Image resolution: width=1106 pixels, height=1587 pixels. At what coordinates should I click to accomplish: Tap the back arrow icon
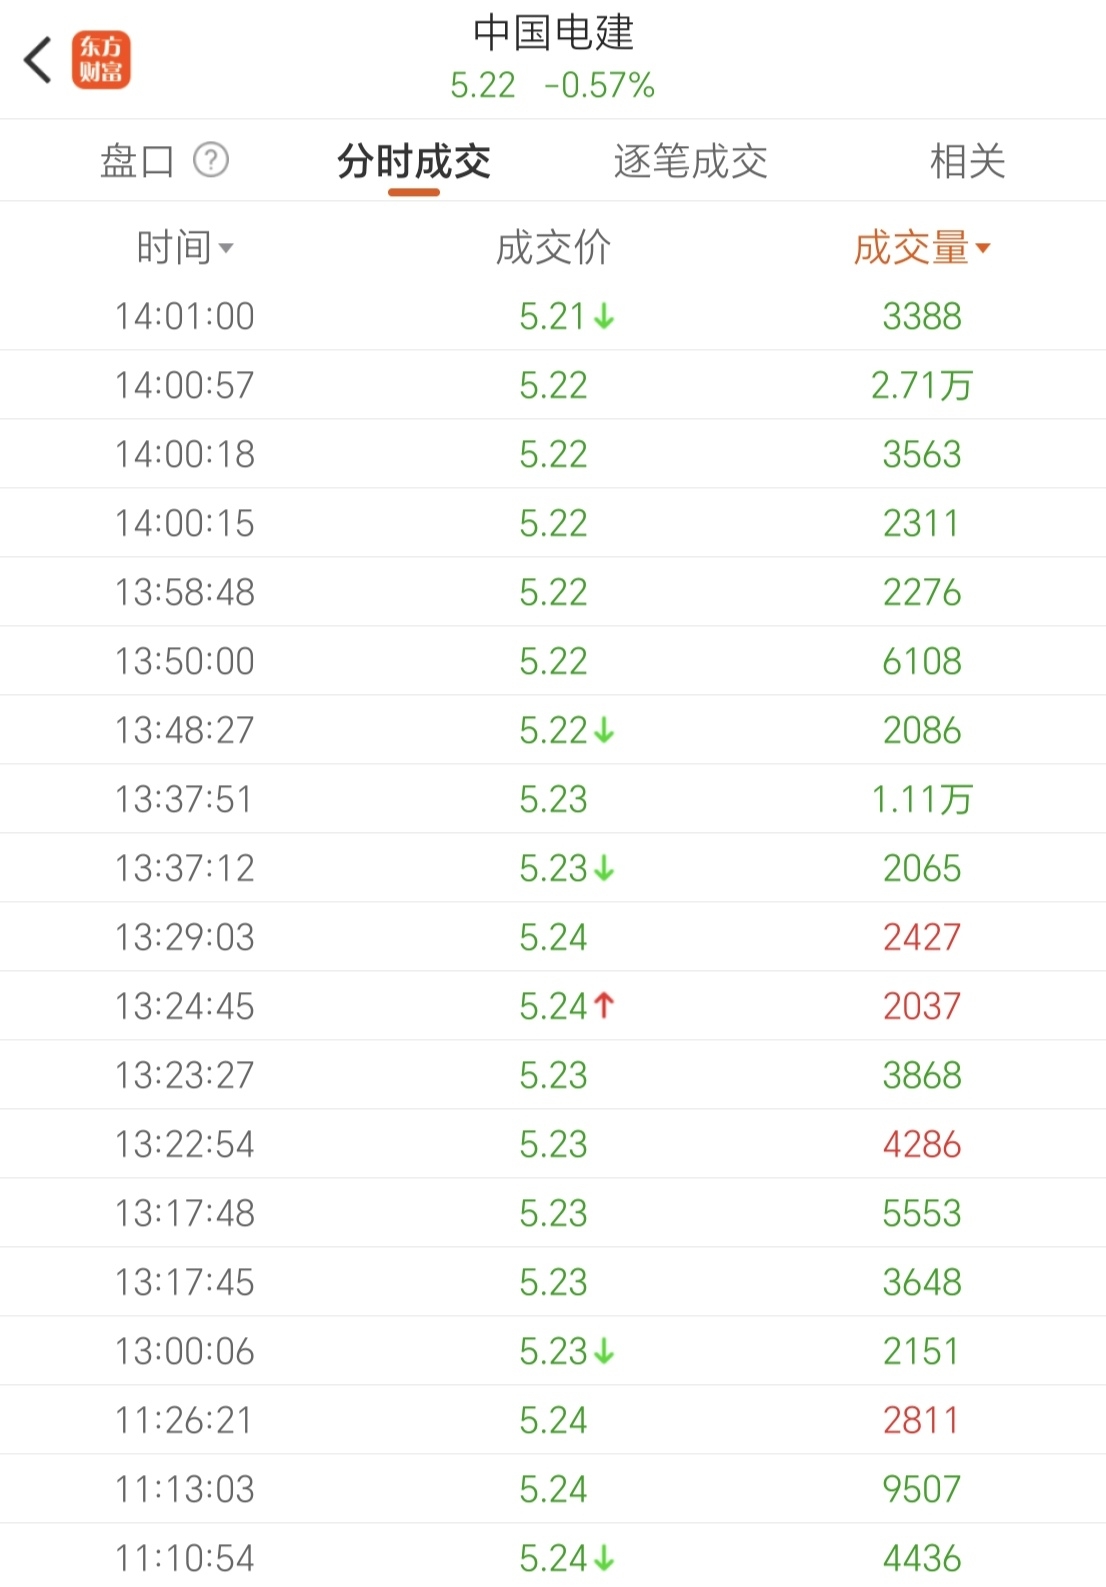click(38, 60)
